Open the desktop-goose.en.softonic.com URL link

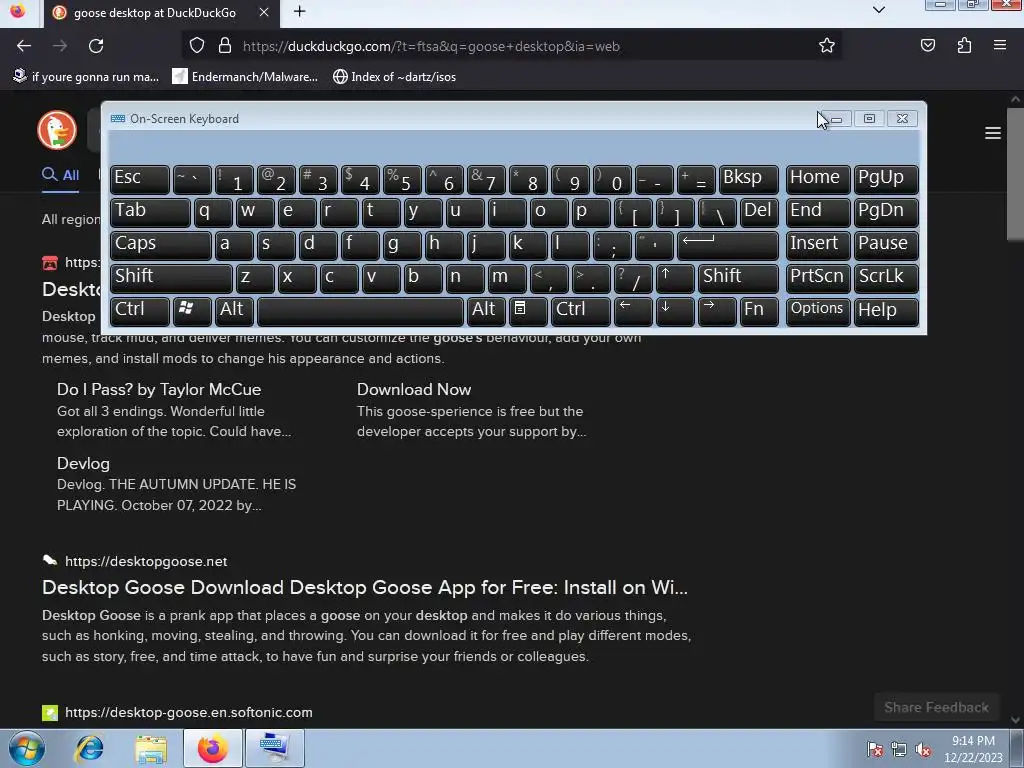pos(188,712)
